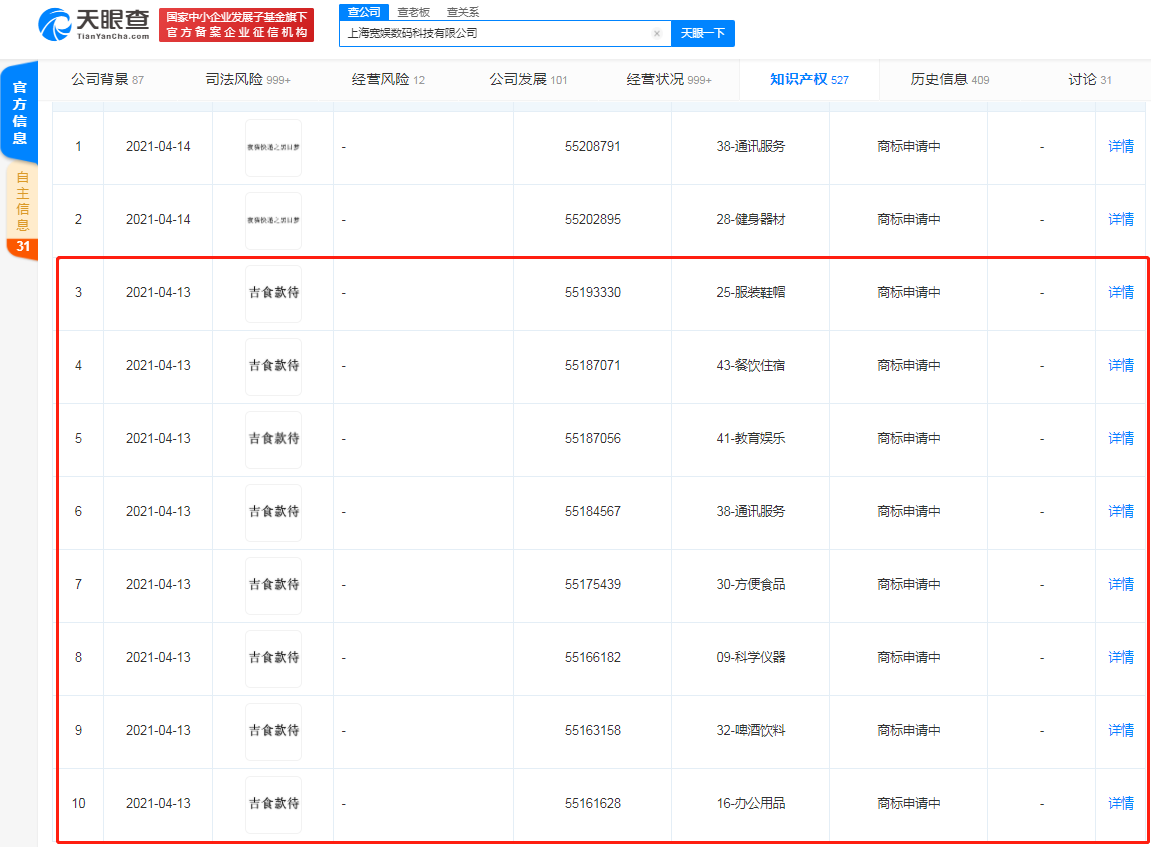Open 详情 for trademark 55193330
This screenshot has height=847, width=1151.
1121,293
